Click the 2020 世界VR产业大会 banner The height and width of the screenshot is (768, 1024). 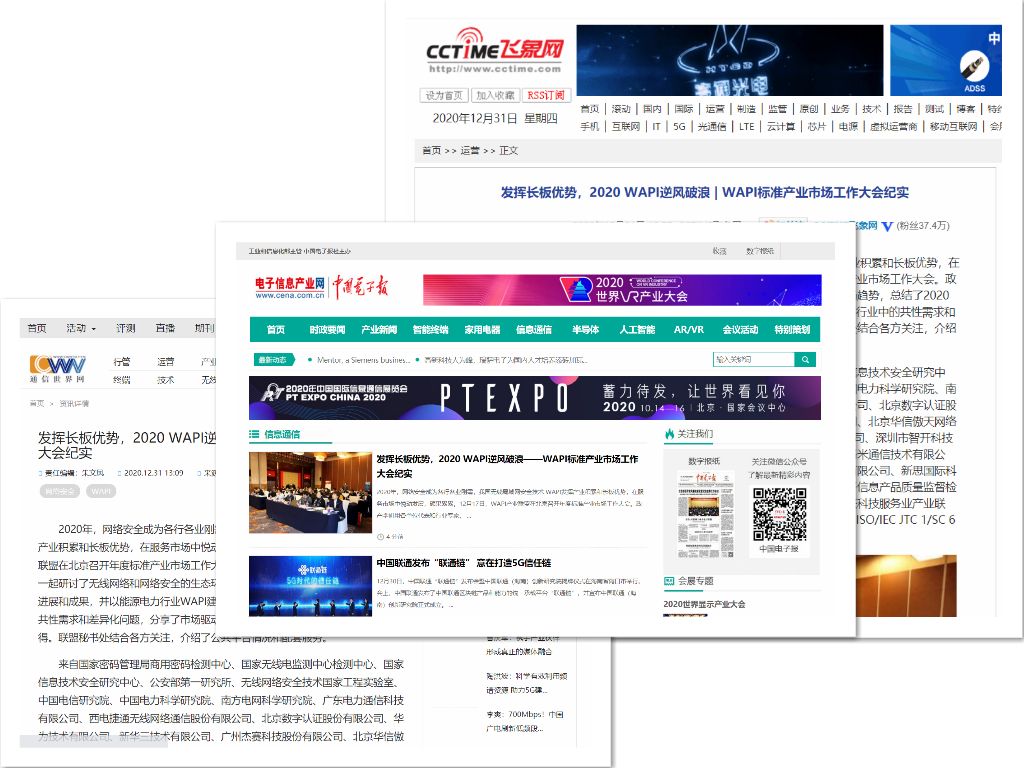click(x=622, y=290)
